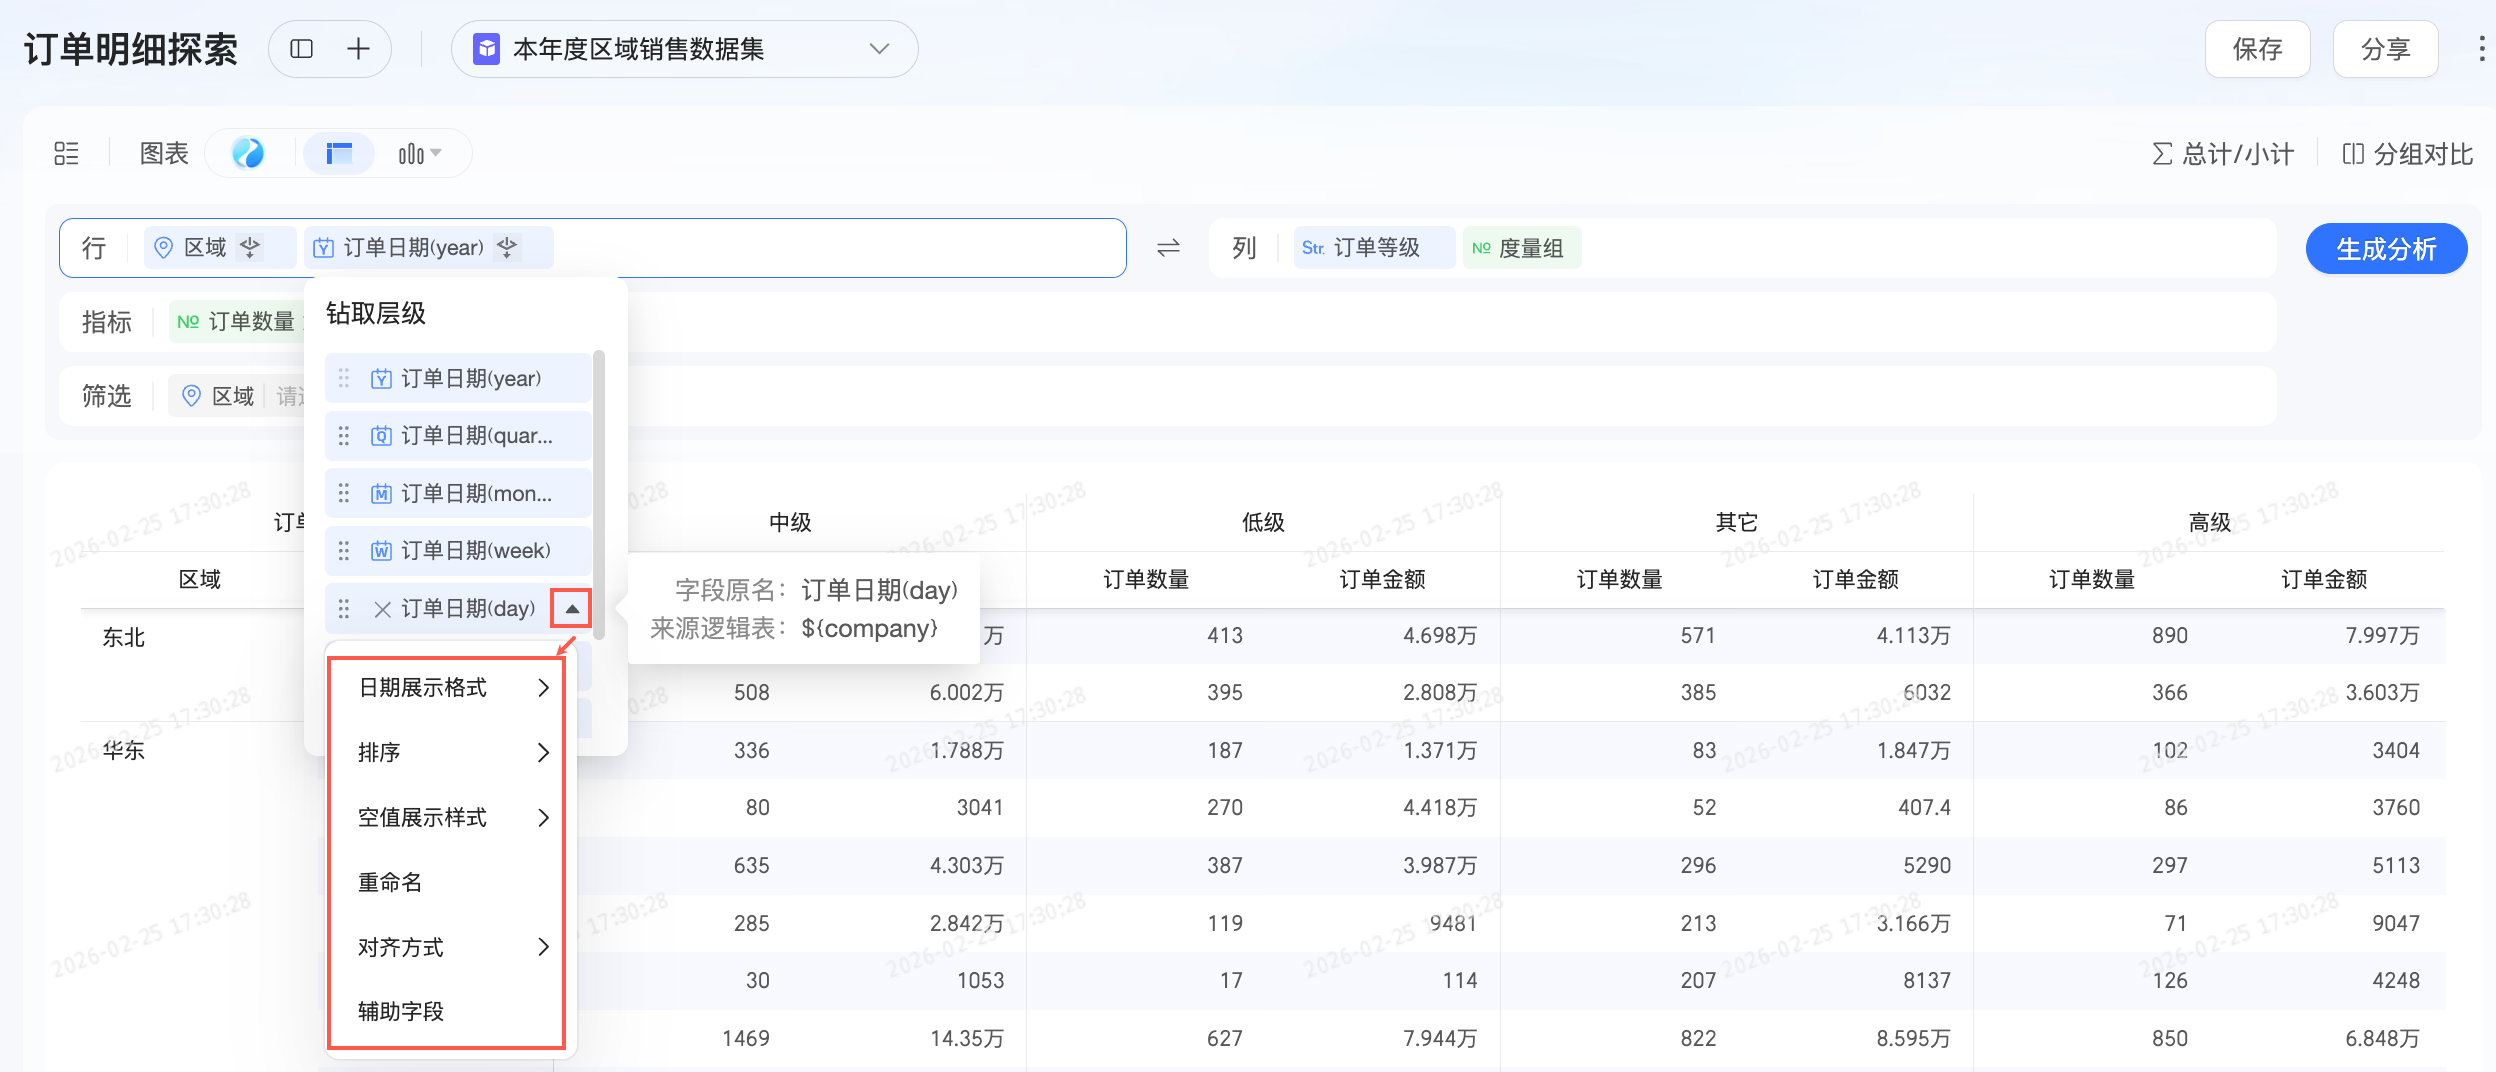Click the 生成分析 button
Screen dimensions: 2496x1072
click(2385, 249)
